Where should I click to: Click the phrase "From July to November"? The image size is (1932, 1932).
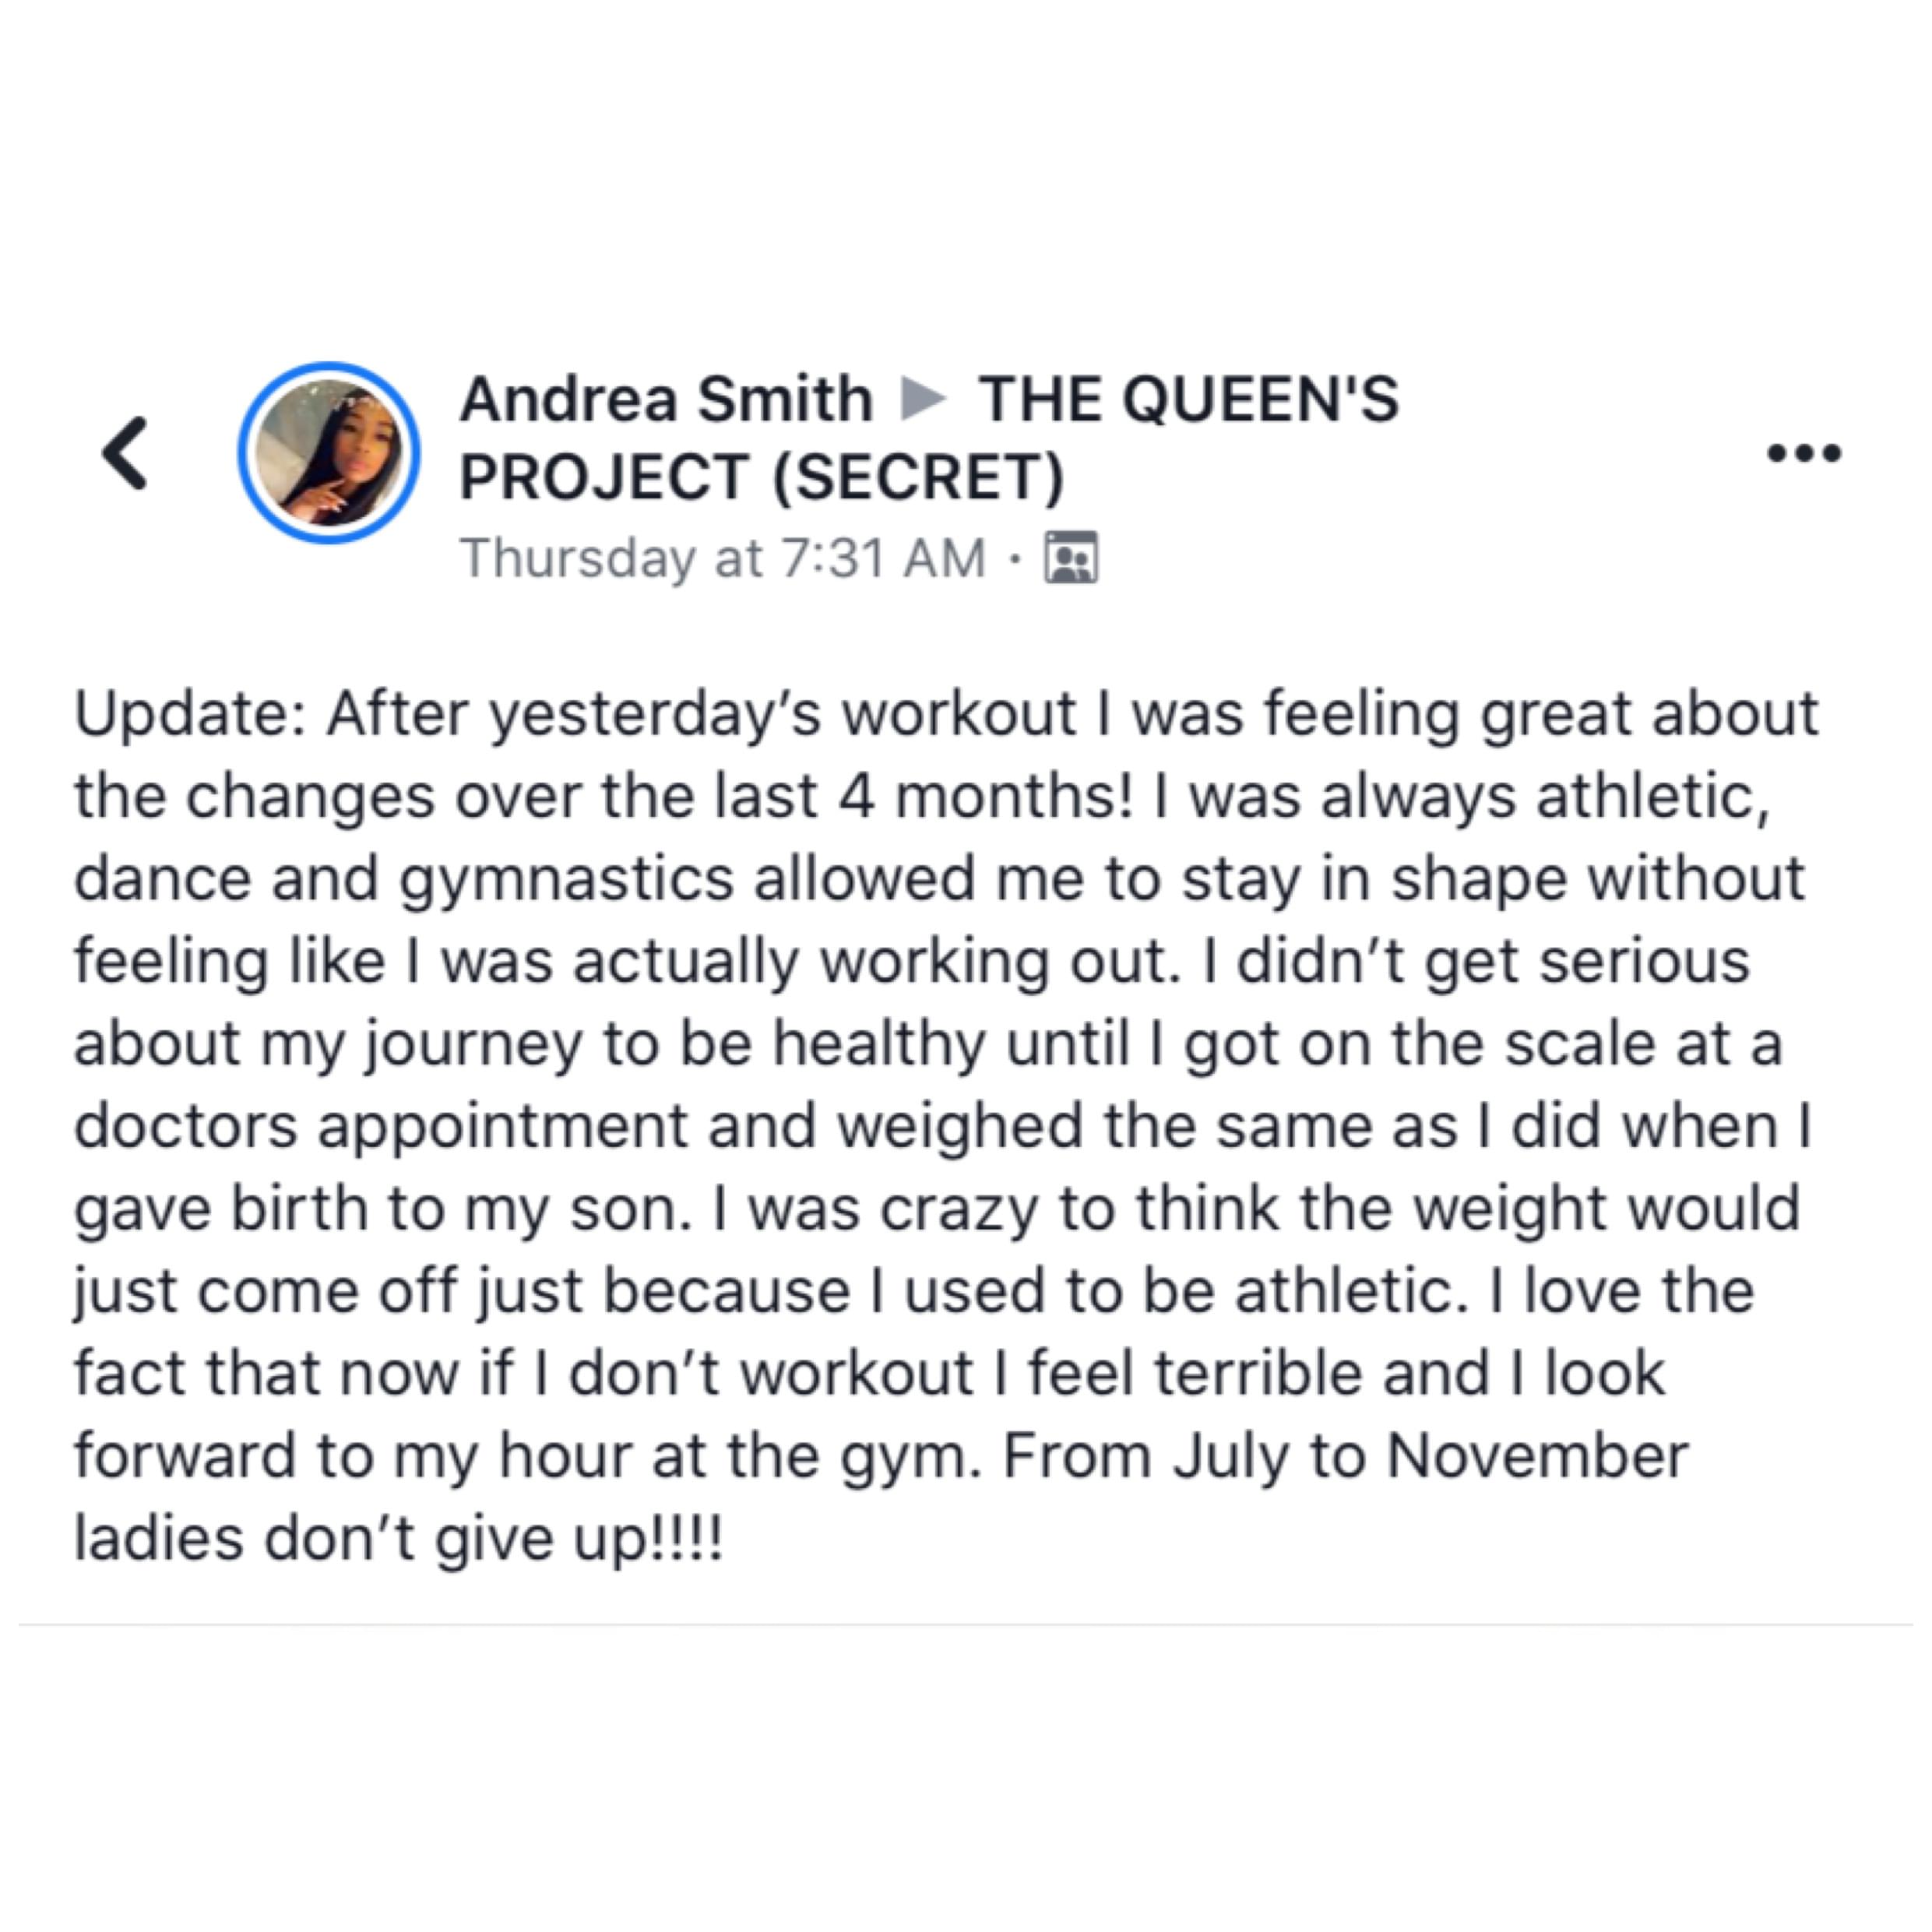[x=1345, y=1456]
